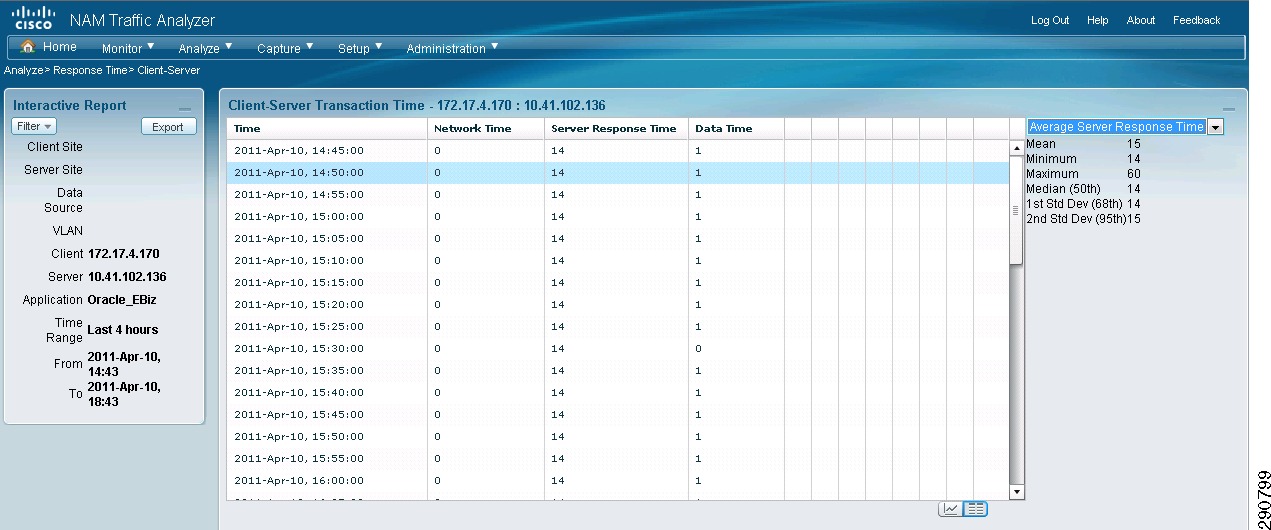Click table scrollbar down arrow

[1017, 492]
